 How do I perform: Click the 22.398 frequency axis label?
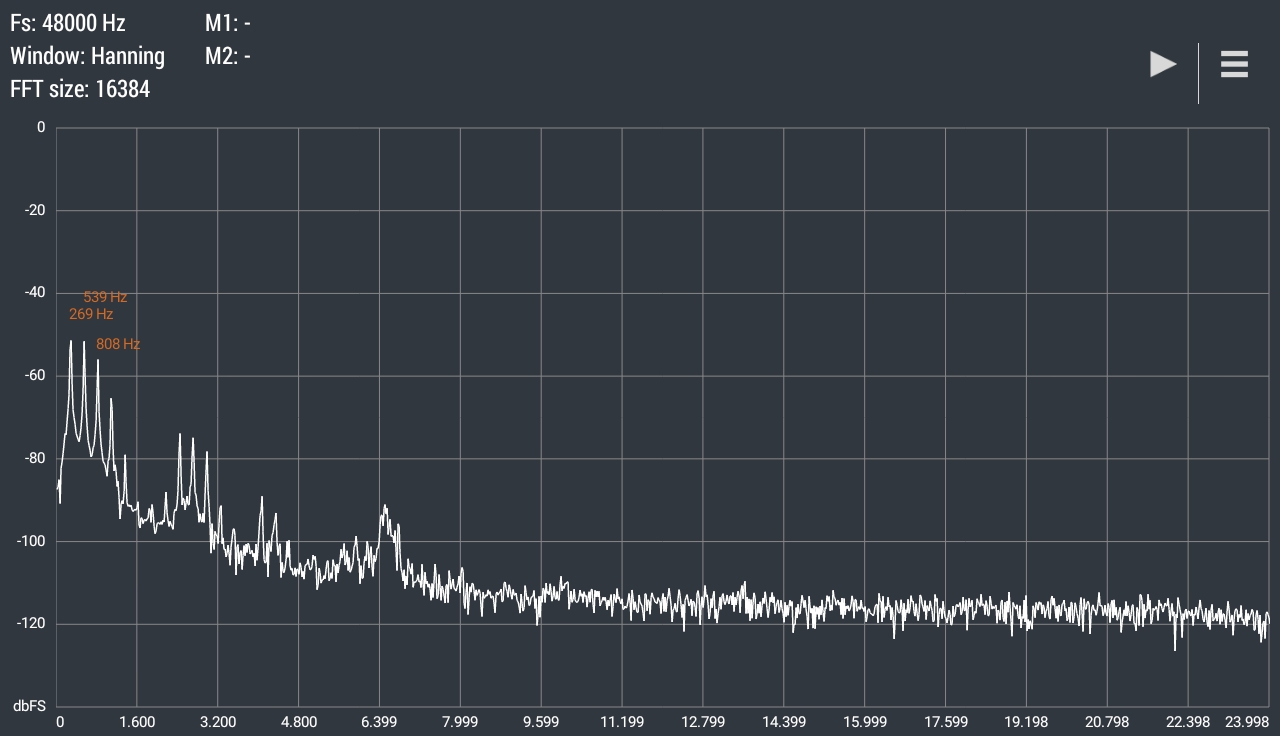coord(1188,722)
